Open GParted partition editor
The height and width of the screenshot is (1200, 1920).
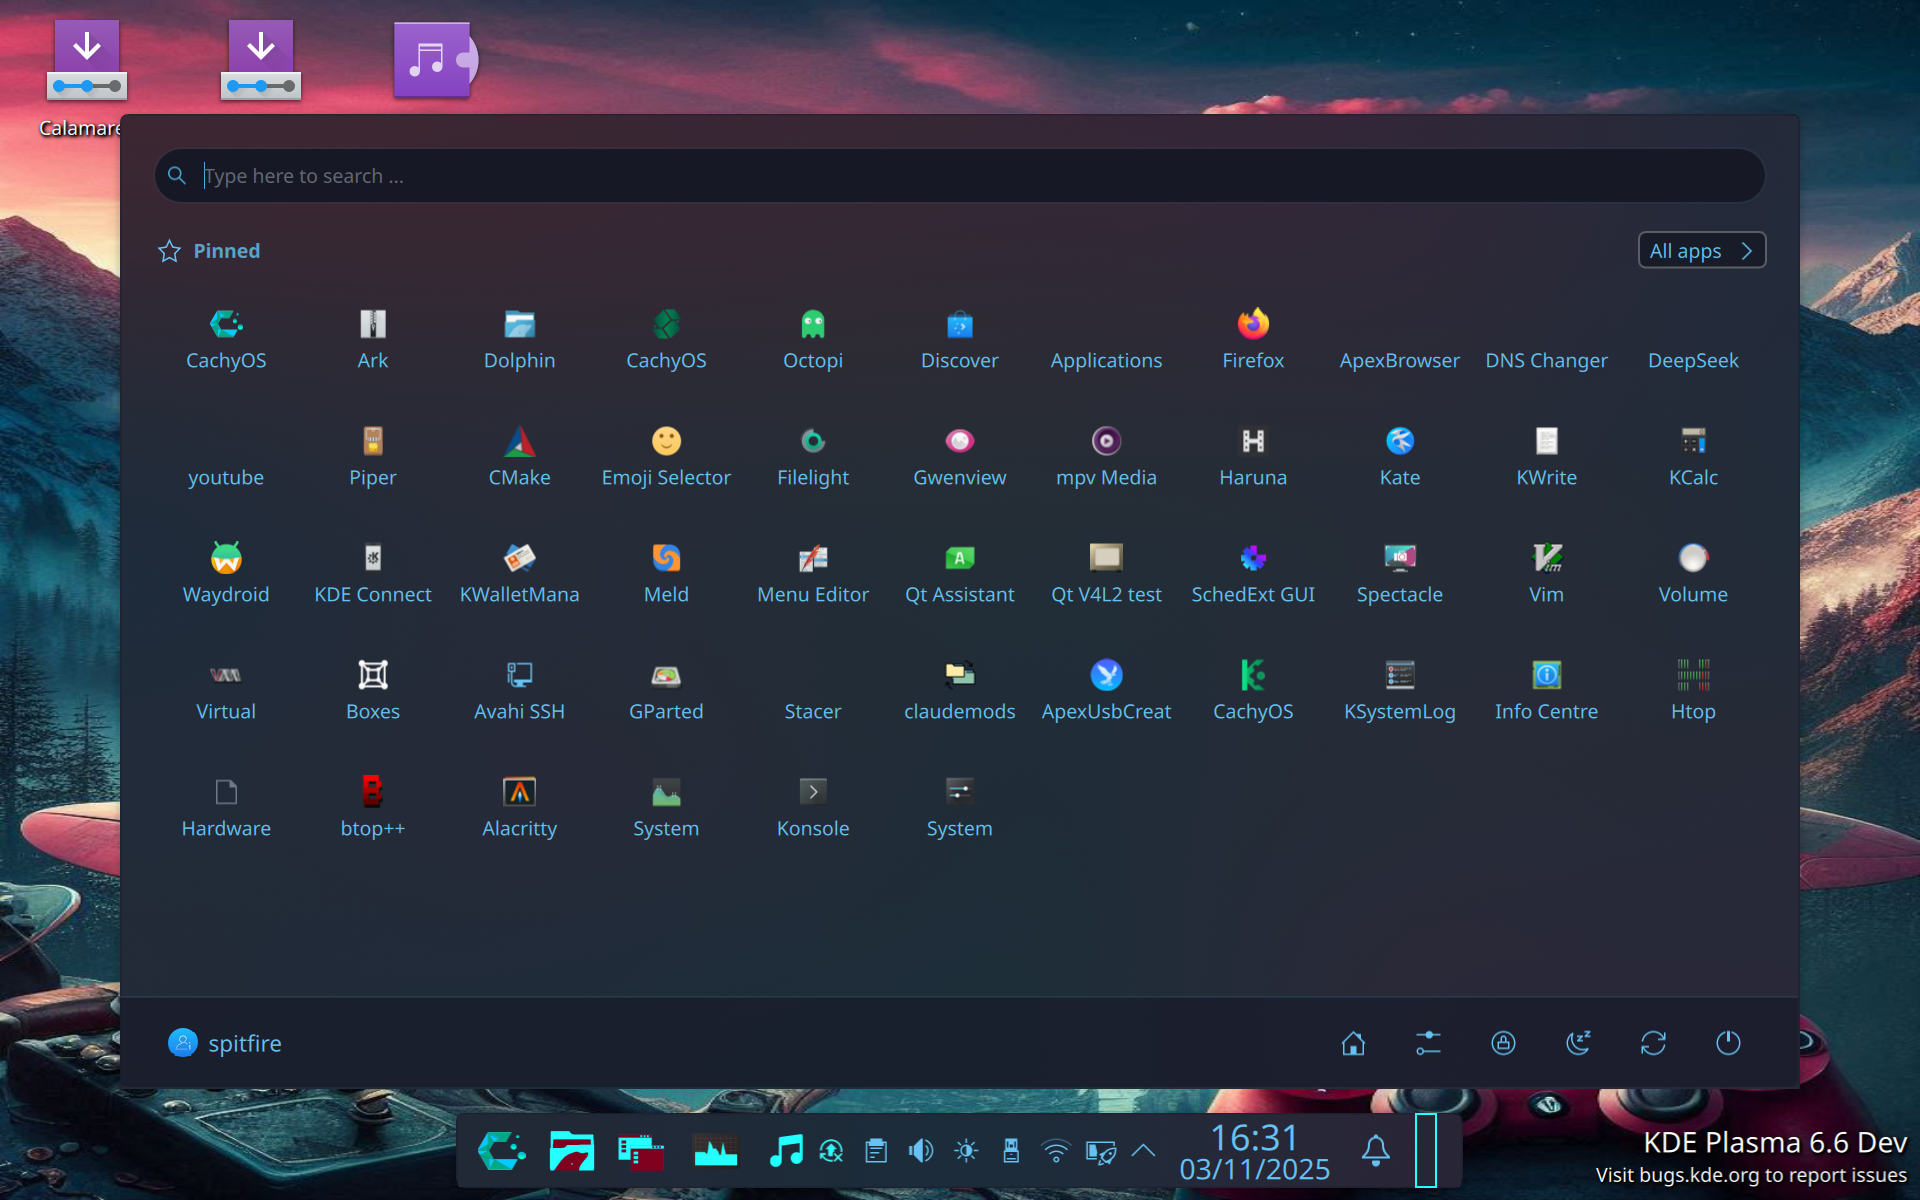[666, 691]
